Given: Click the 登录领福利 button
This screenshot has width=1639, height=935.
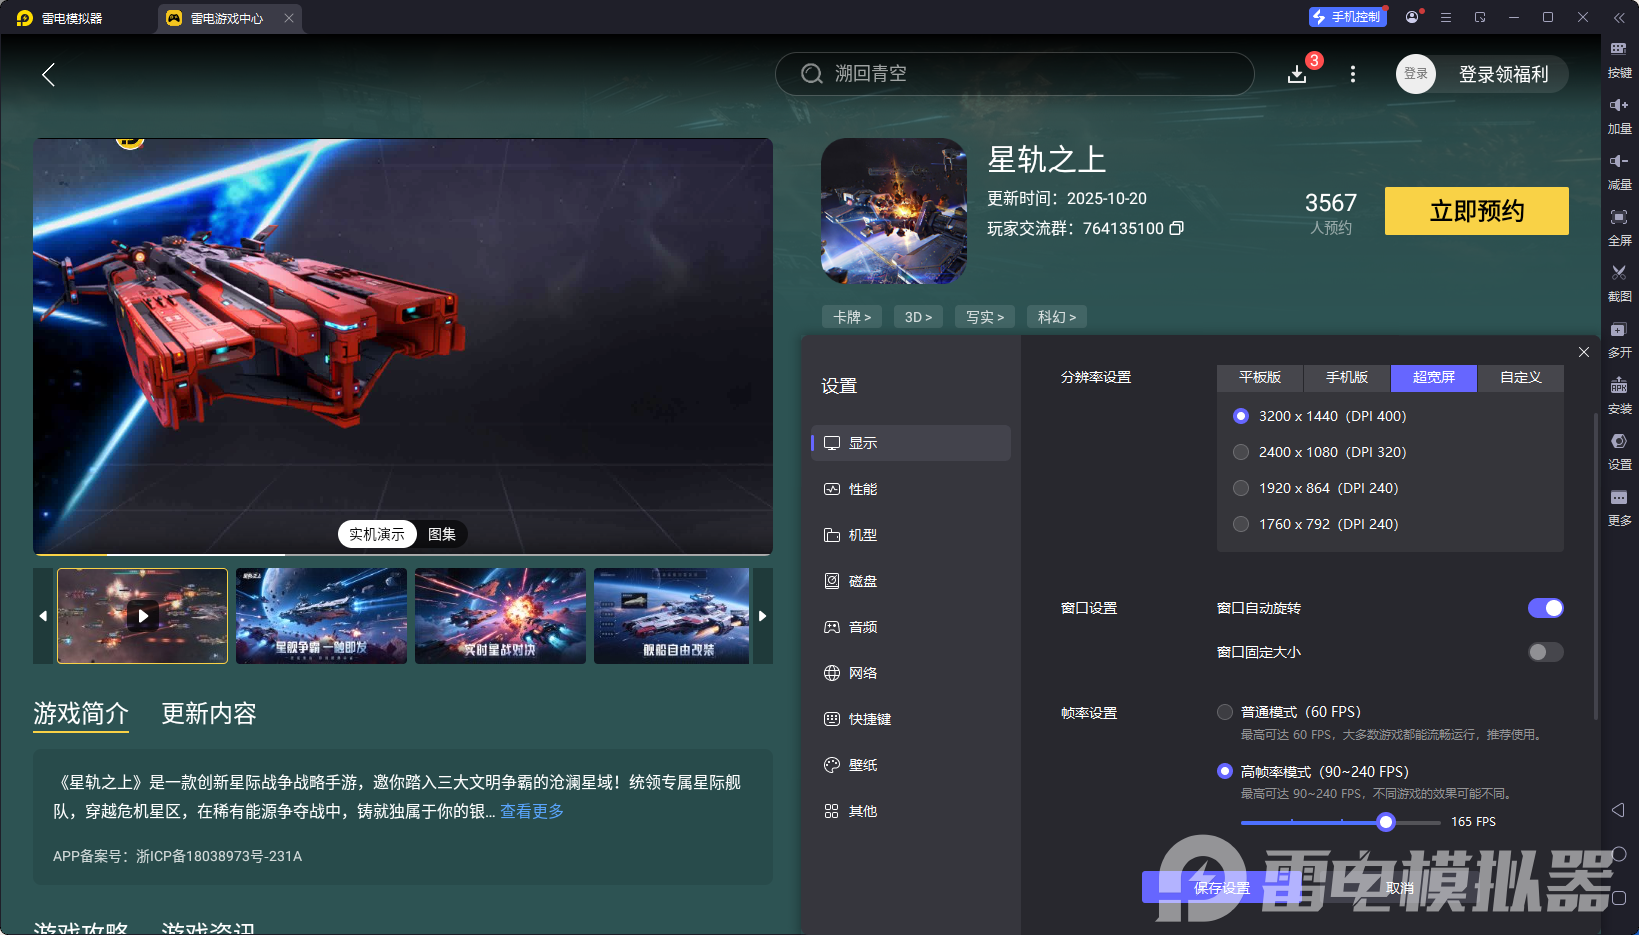Looking at the screenshot, I should tap(1503, 74).
